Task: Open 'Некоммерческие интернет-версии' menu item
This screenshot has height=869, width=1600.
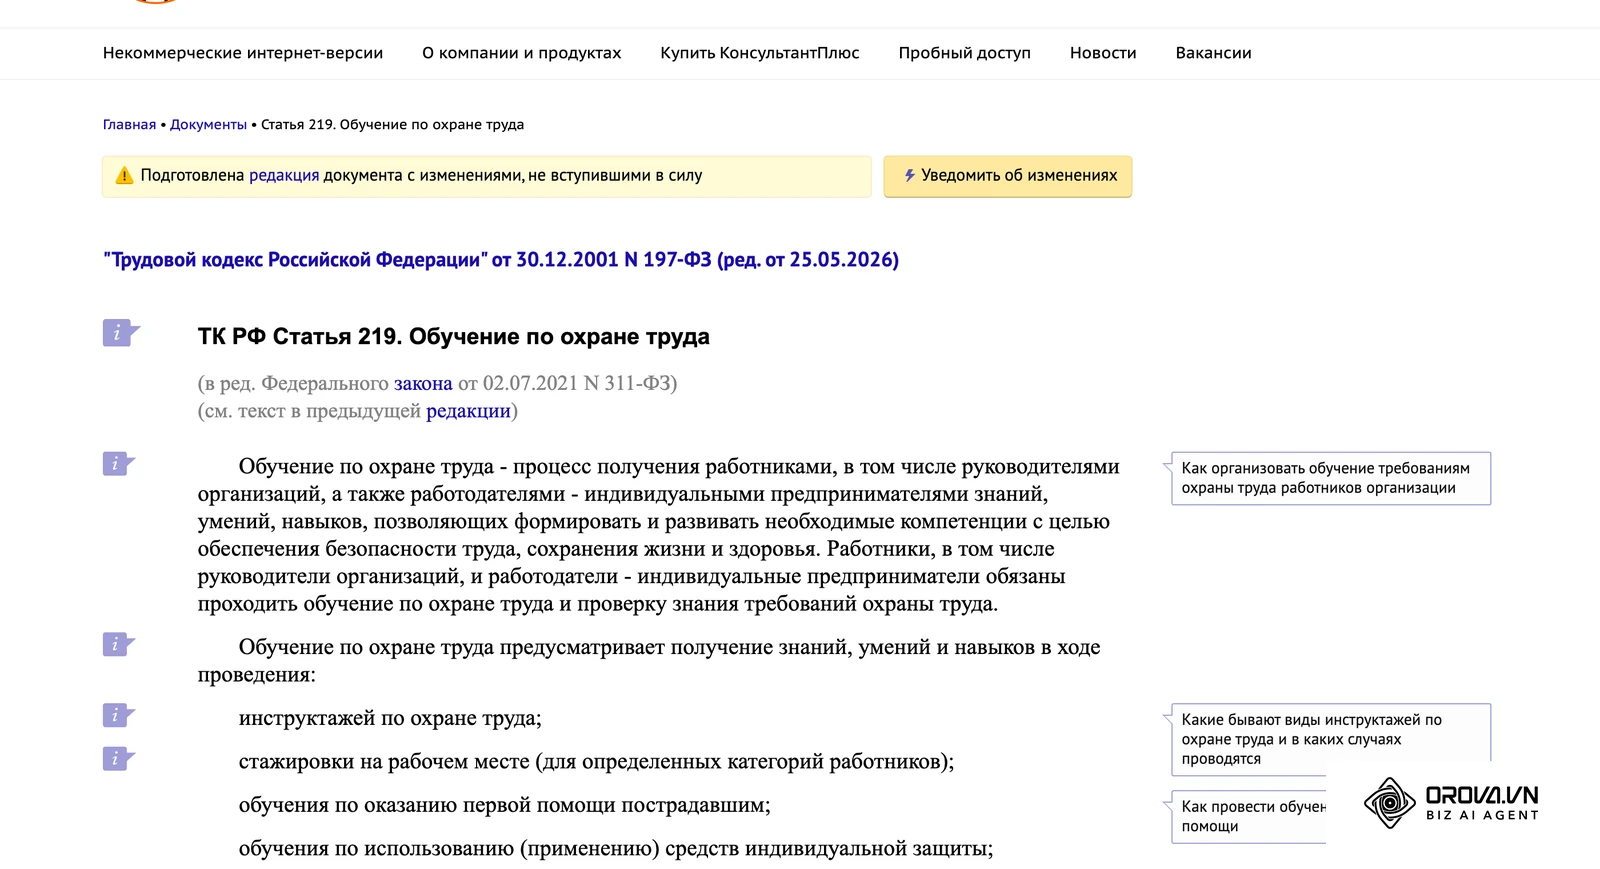Action: (x=243, y=53)
